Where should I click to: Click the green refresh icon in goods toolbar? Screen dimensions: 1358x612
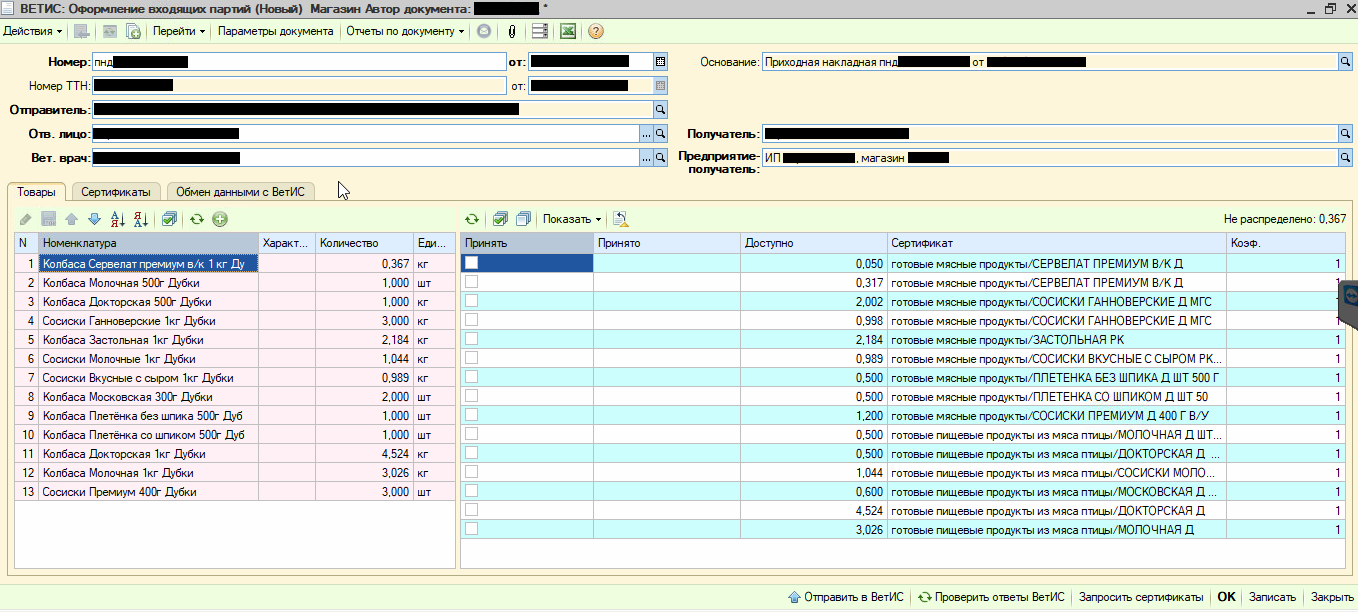click(197, 219)
